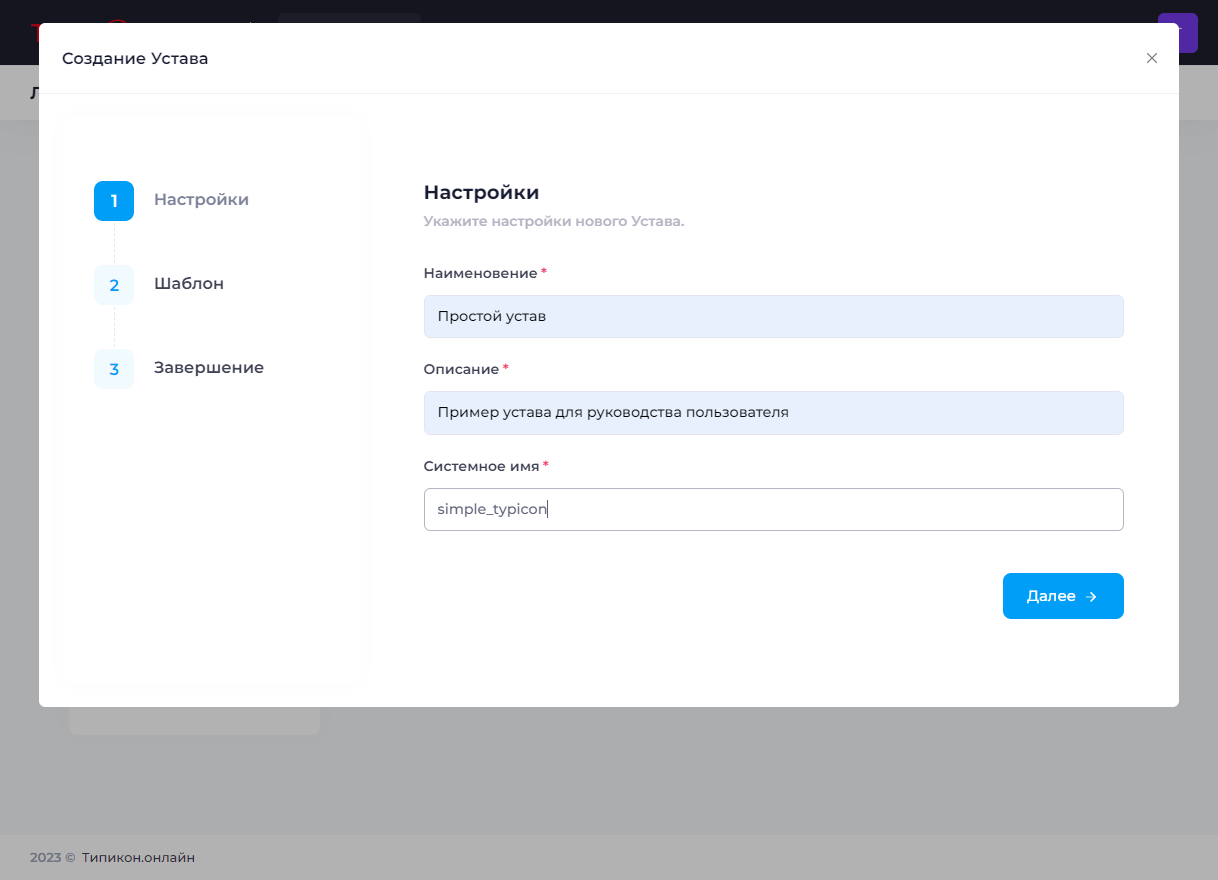Select the Системное имя input field
Viewport: 1218px width, 880px height.
click(774, 509)
